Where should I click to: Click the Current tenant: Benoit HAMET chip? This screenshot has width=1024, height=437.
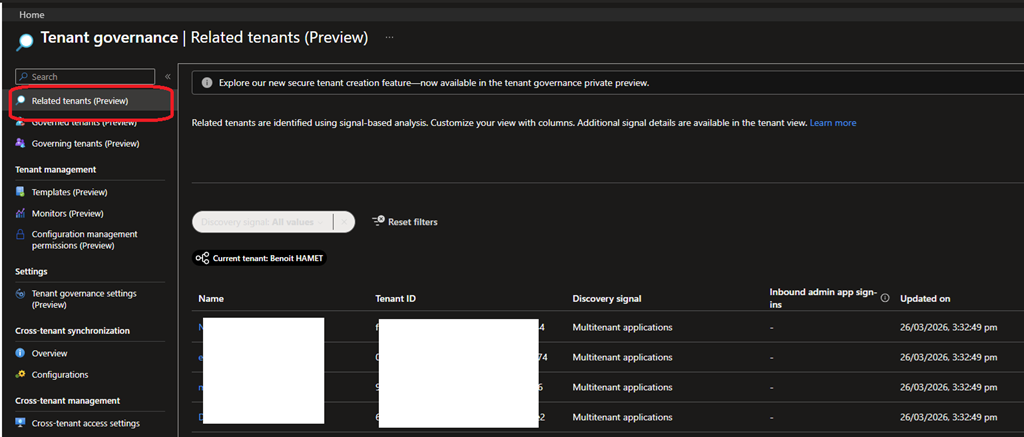coord(261,258)
